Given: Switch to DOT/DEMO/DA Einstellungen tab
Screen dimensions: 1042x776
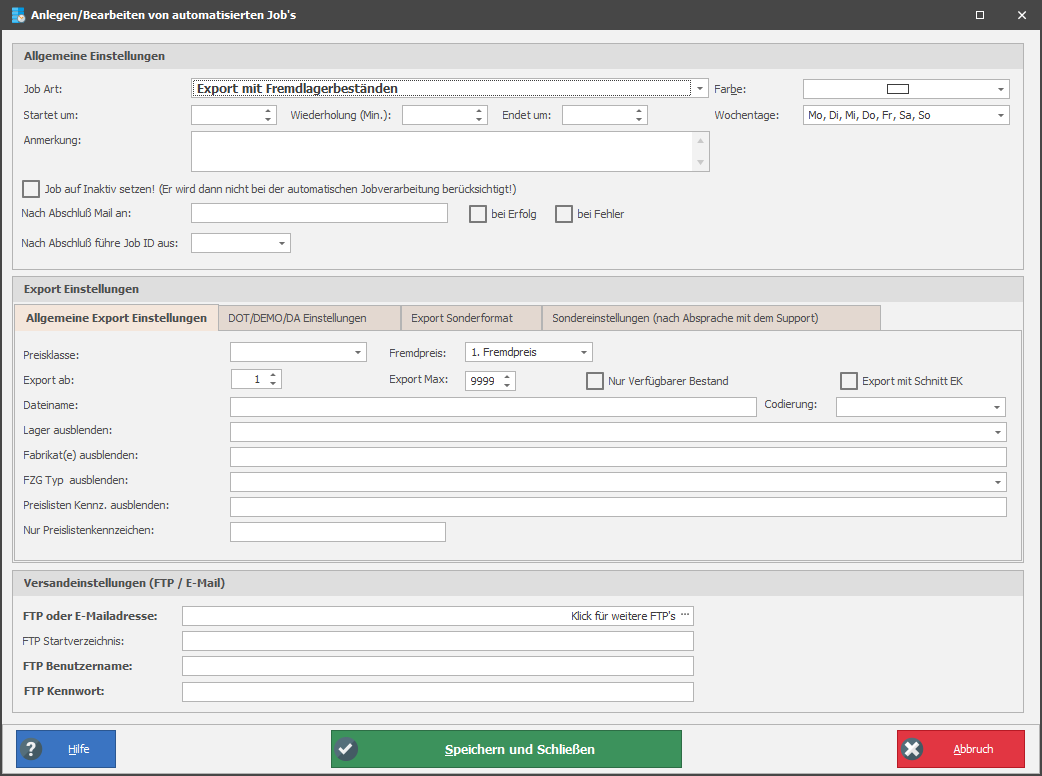Looking at the screenshot, I should (x=310, y=318).
